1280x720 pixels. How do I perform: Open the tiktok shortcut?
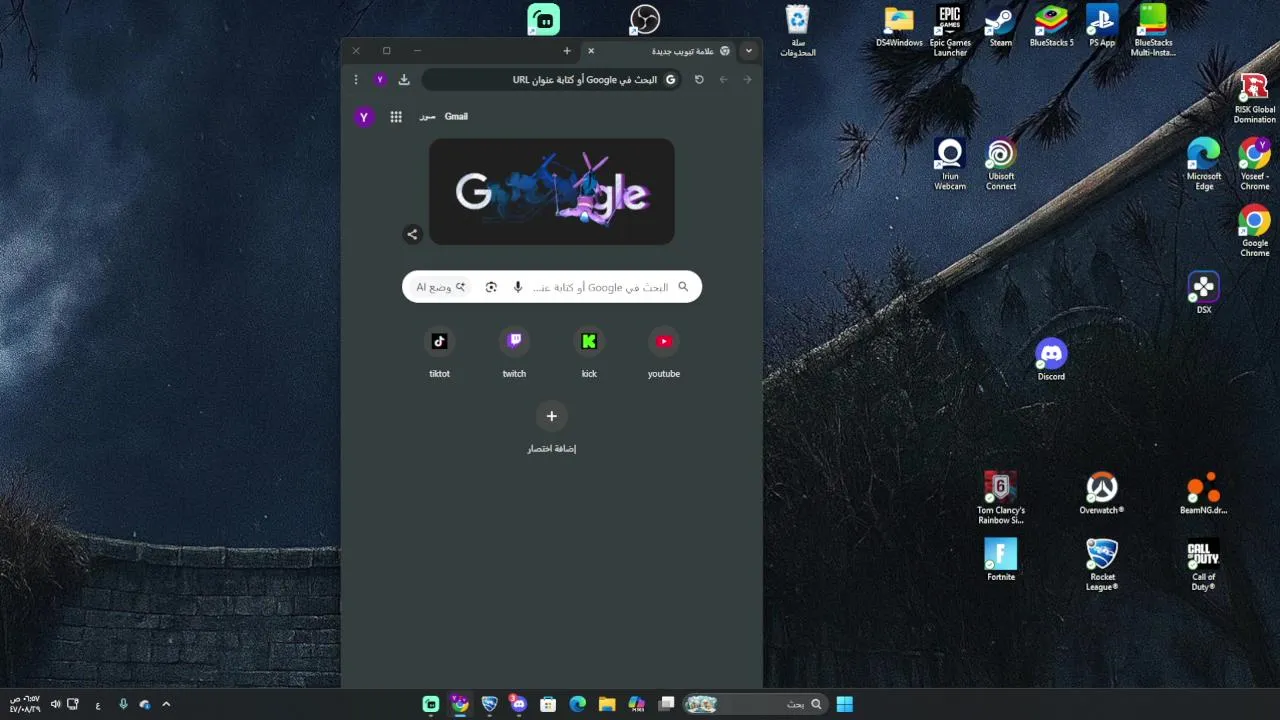coord(439,353)
